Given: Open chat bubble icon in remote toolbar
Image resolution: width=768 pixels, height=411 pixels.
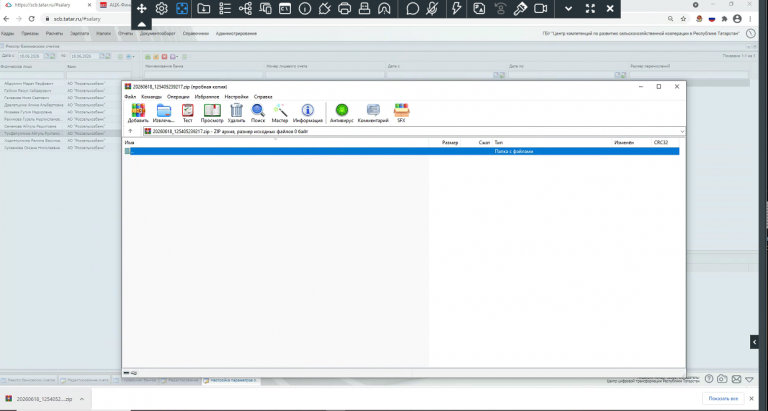Looking at the screenshot, I should click(x=412, y=9).
